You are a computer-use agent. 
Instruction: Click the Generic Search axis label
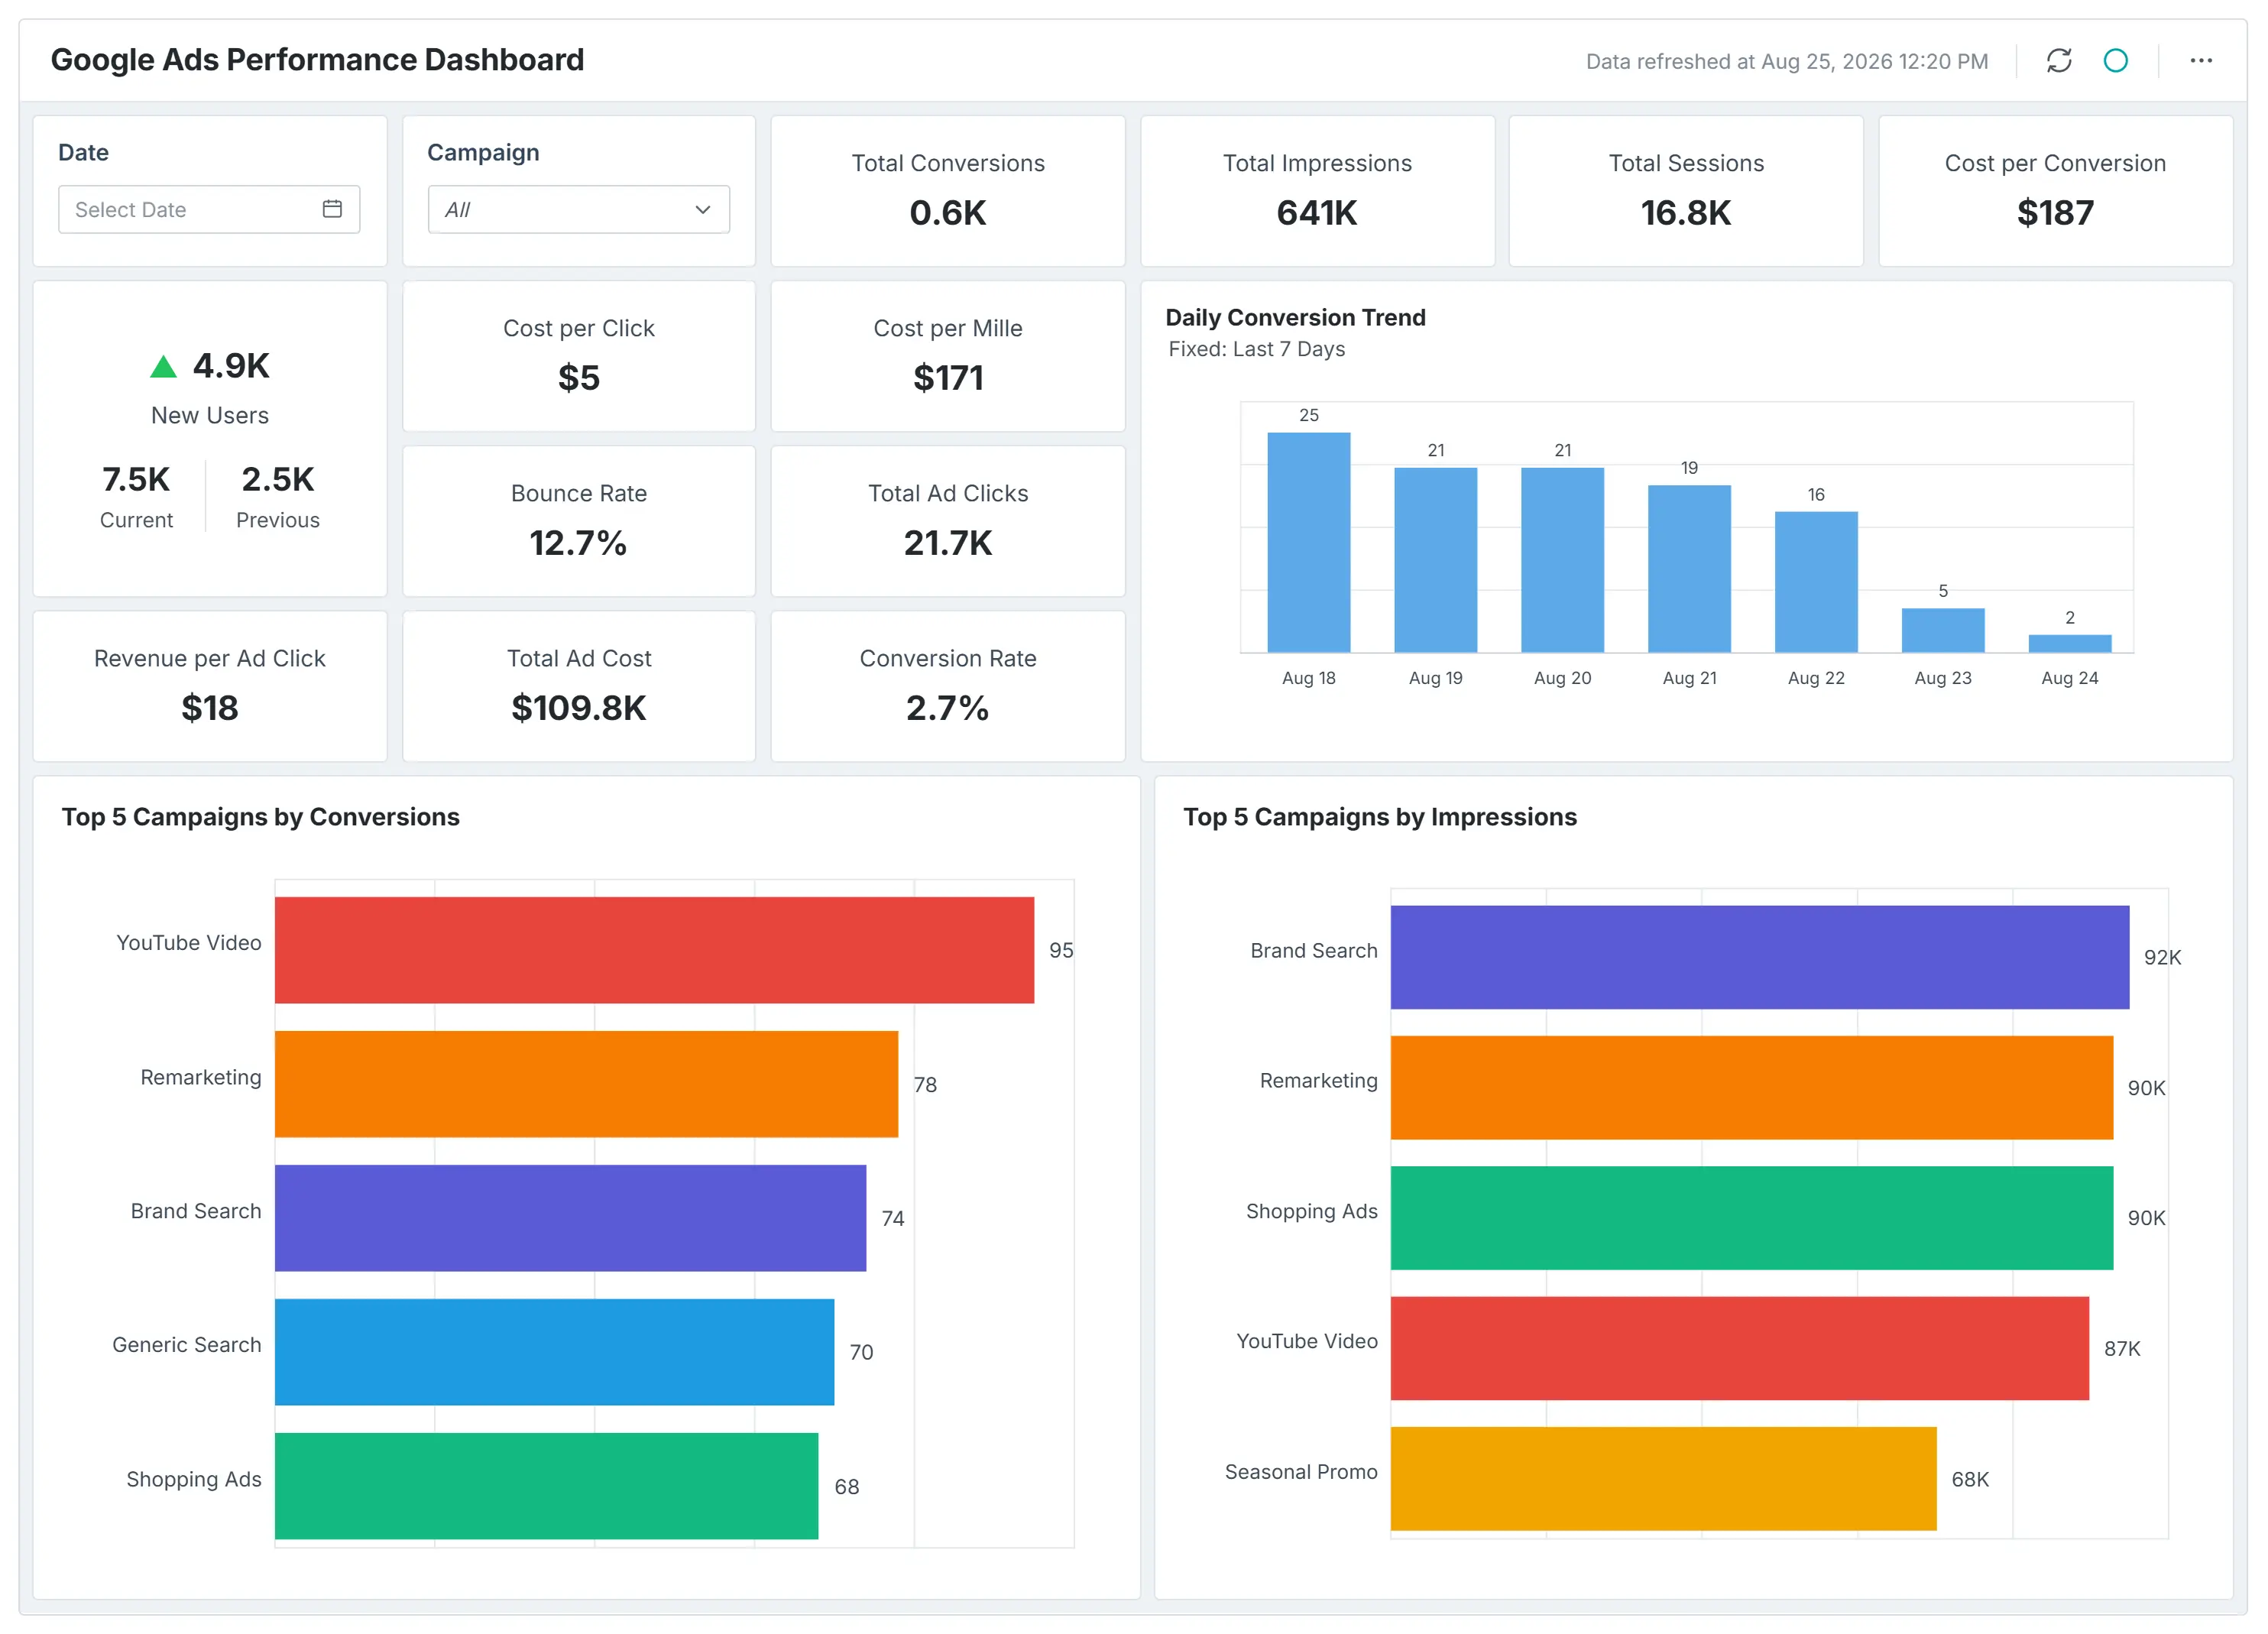point(186,1345)
